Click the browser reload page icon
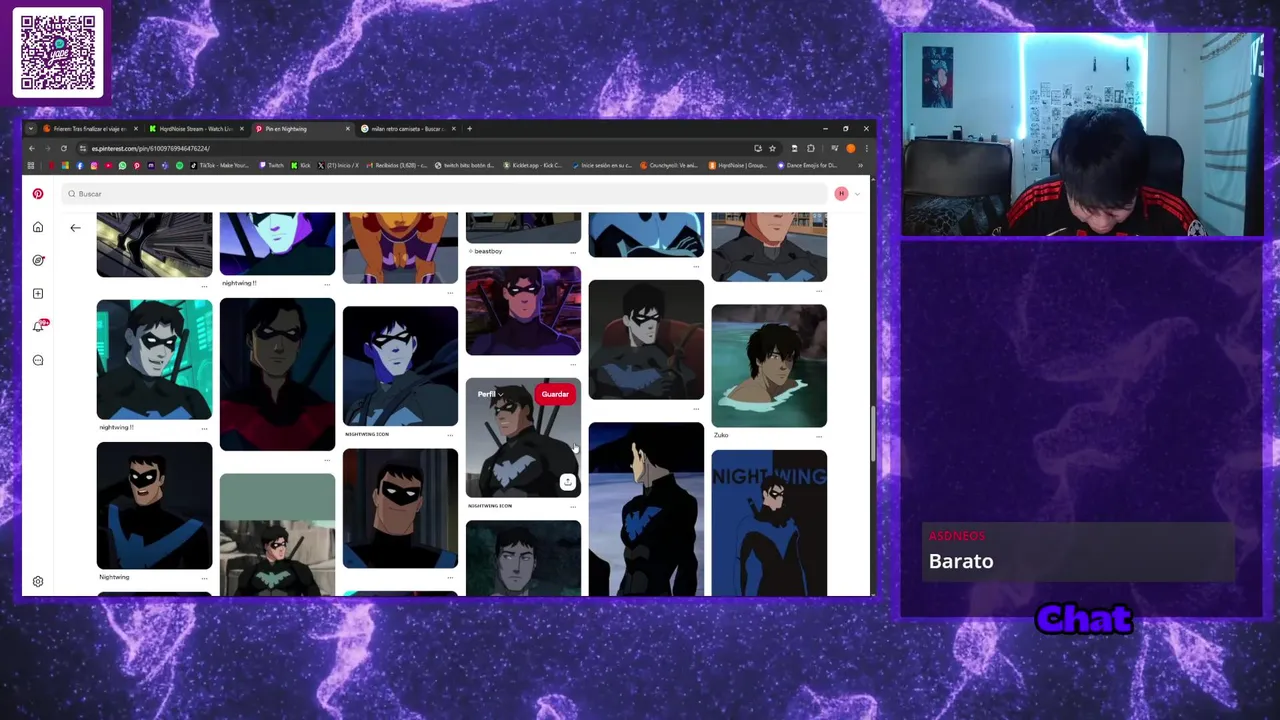This screenshot has height=720, width=1280. coord(63,148)
